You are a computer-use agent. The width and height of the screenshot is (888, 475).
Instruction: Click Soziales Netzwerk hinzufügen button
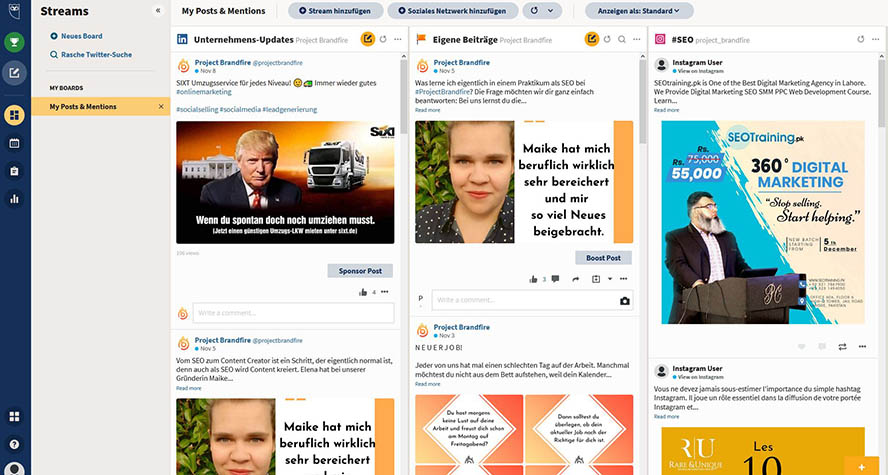pyautogui.click(x=453, y=11)
